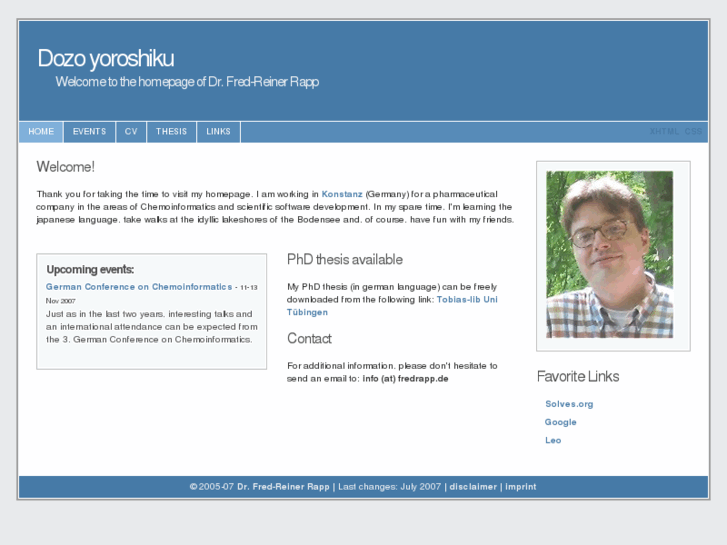
Task: Go to the EVENTS tab
Action: coord(89,132)
